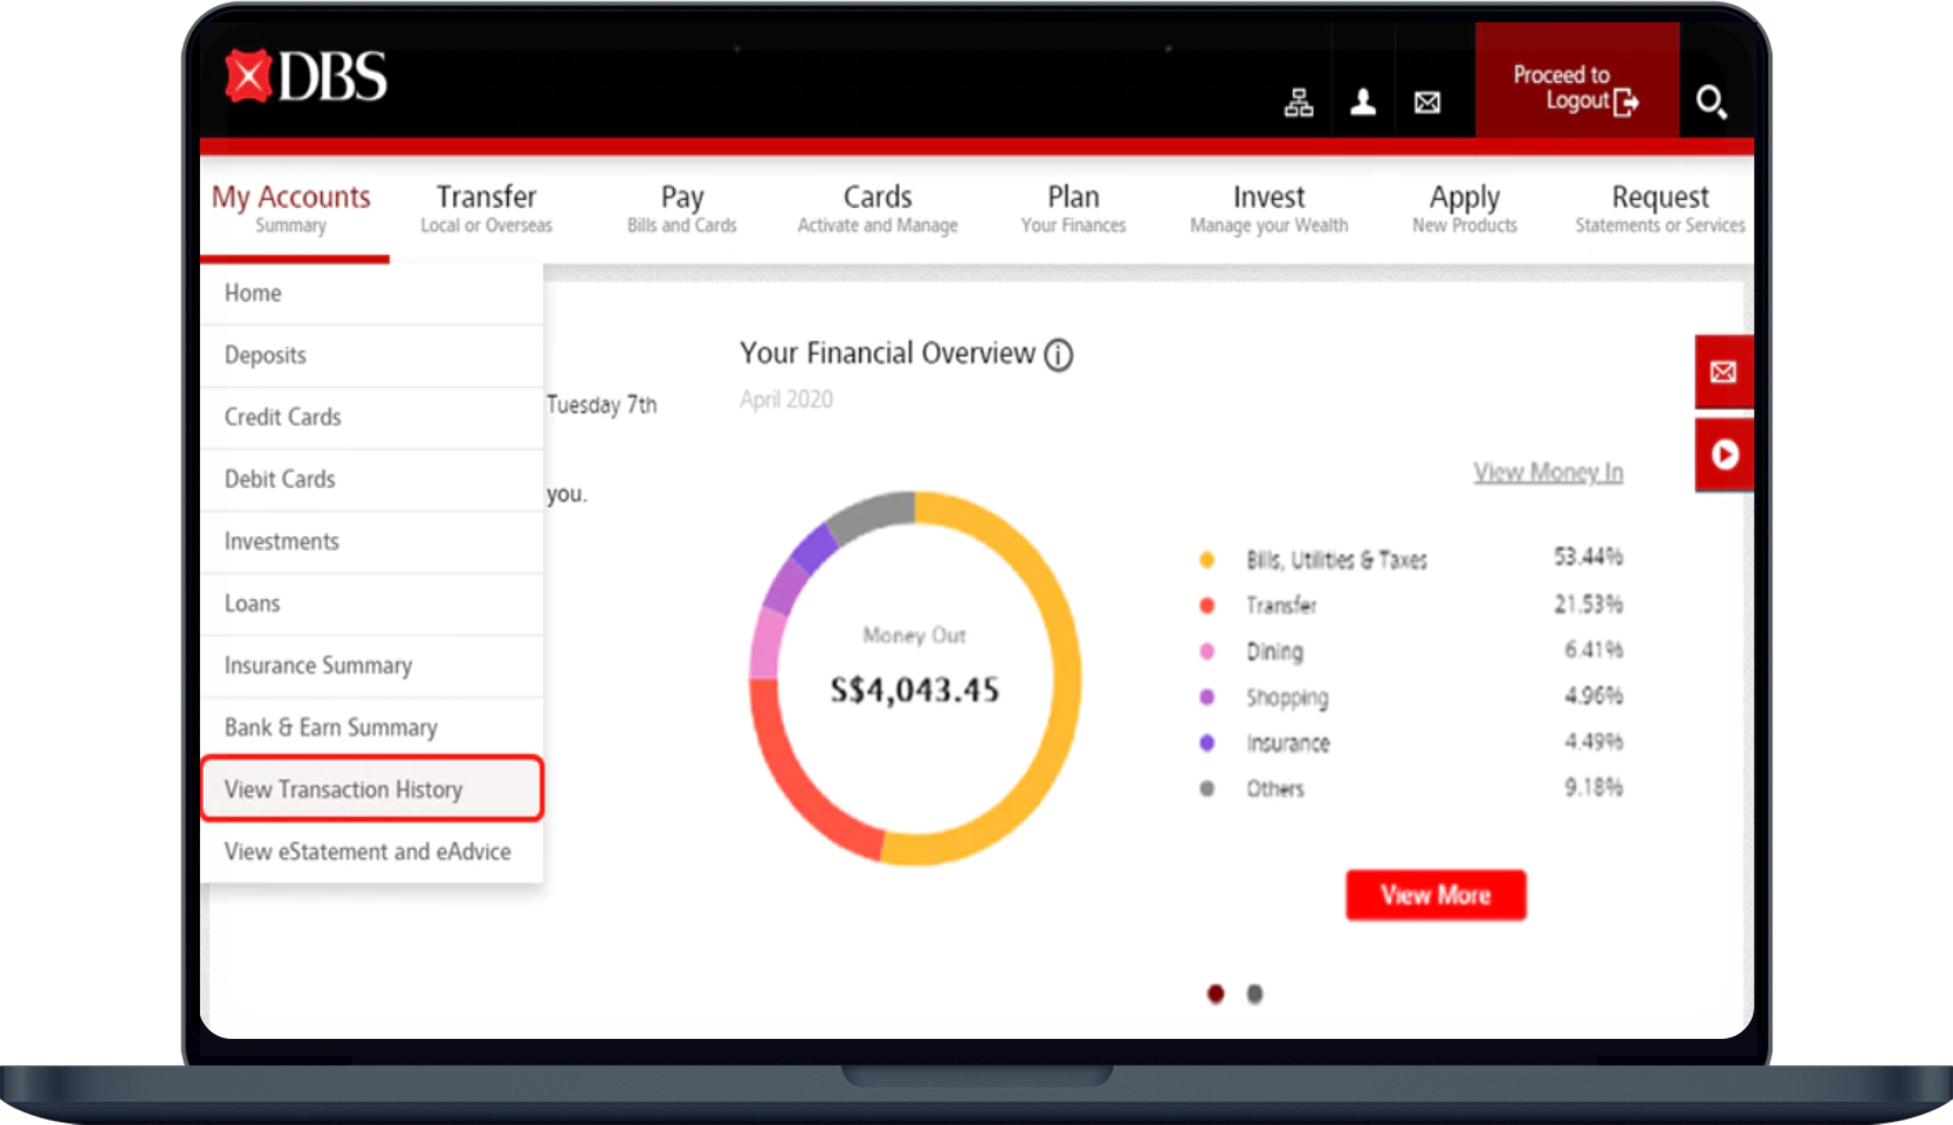Open the Cards Activate and Manage tab
The height and width of the screenshot is (1125, 1953).
coord(877,208)
